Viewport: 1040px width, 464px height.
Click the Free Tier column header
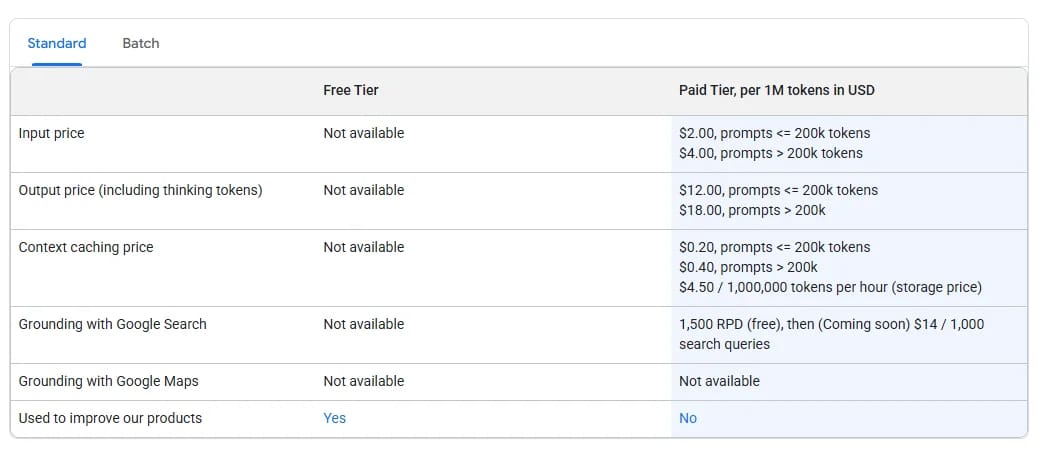(x=351, y=90)
